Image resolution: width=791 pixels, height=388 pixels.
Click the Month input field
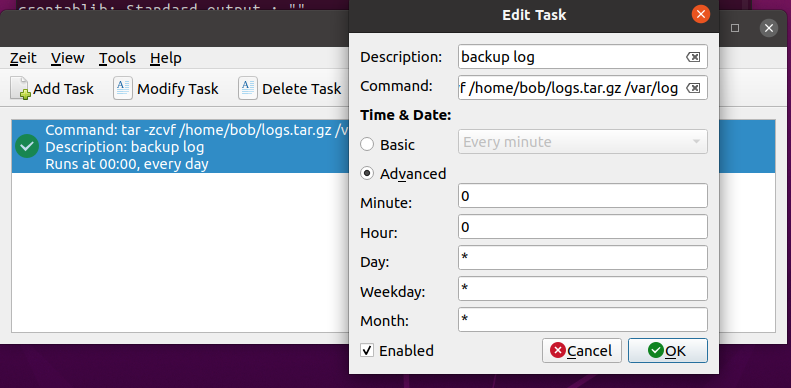[x=583, y=320]
